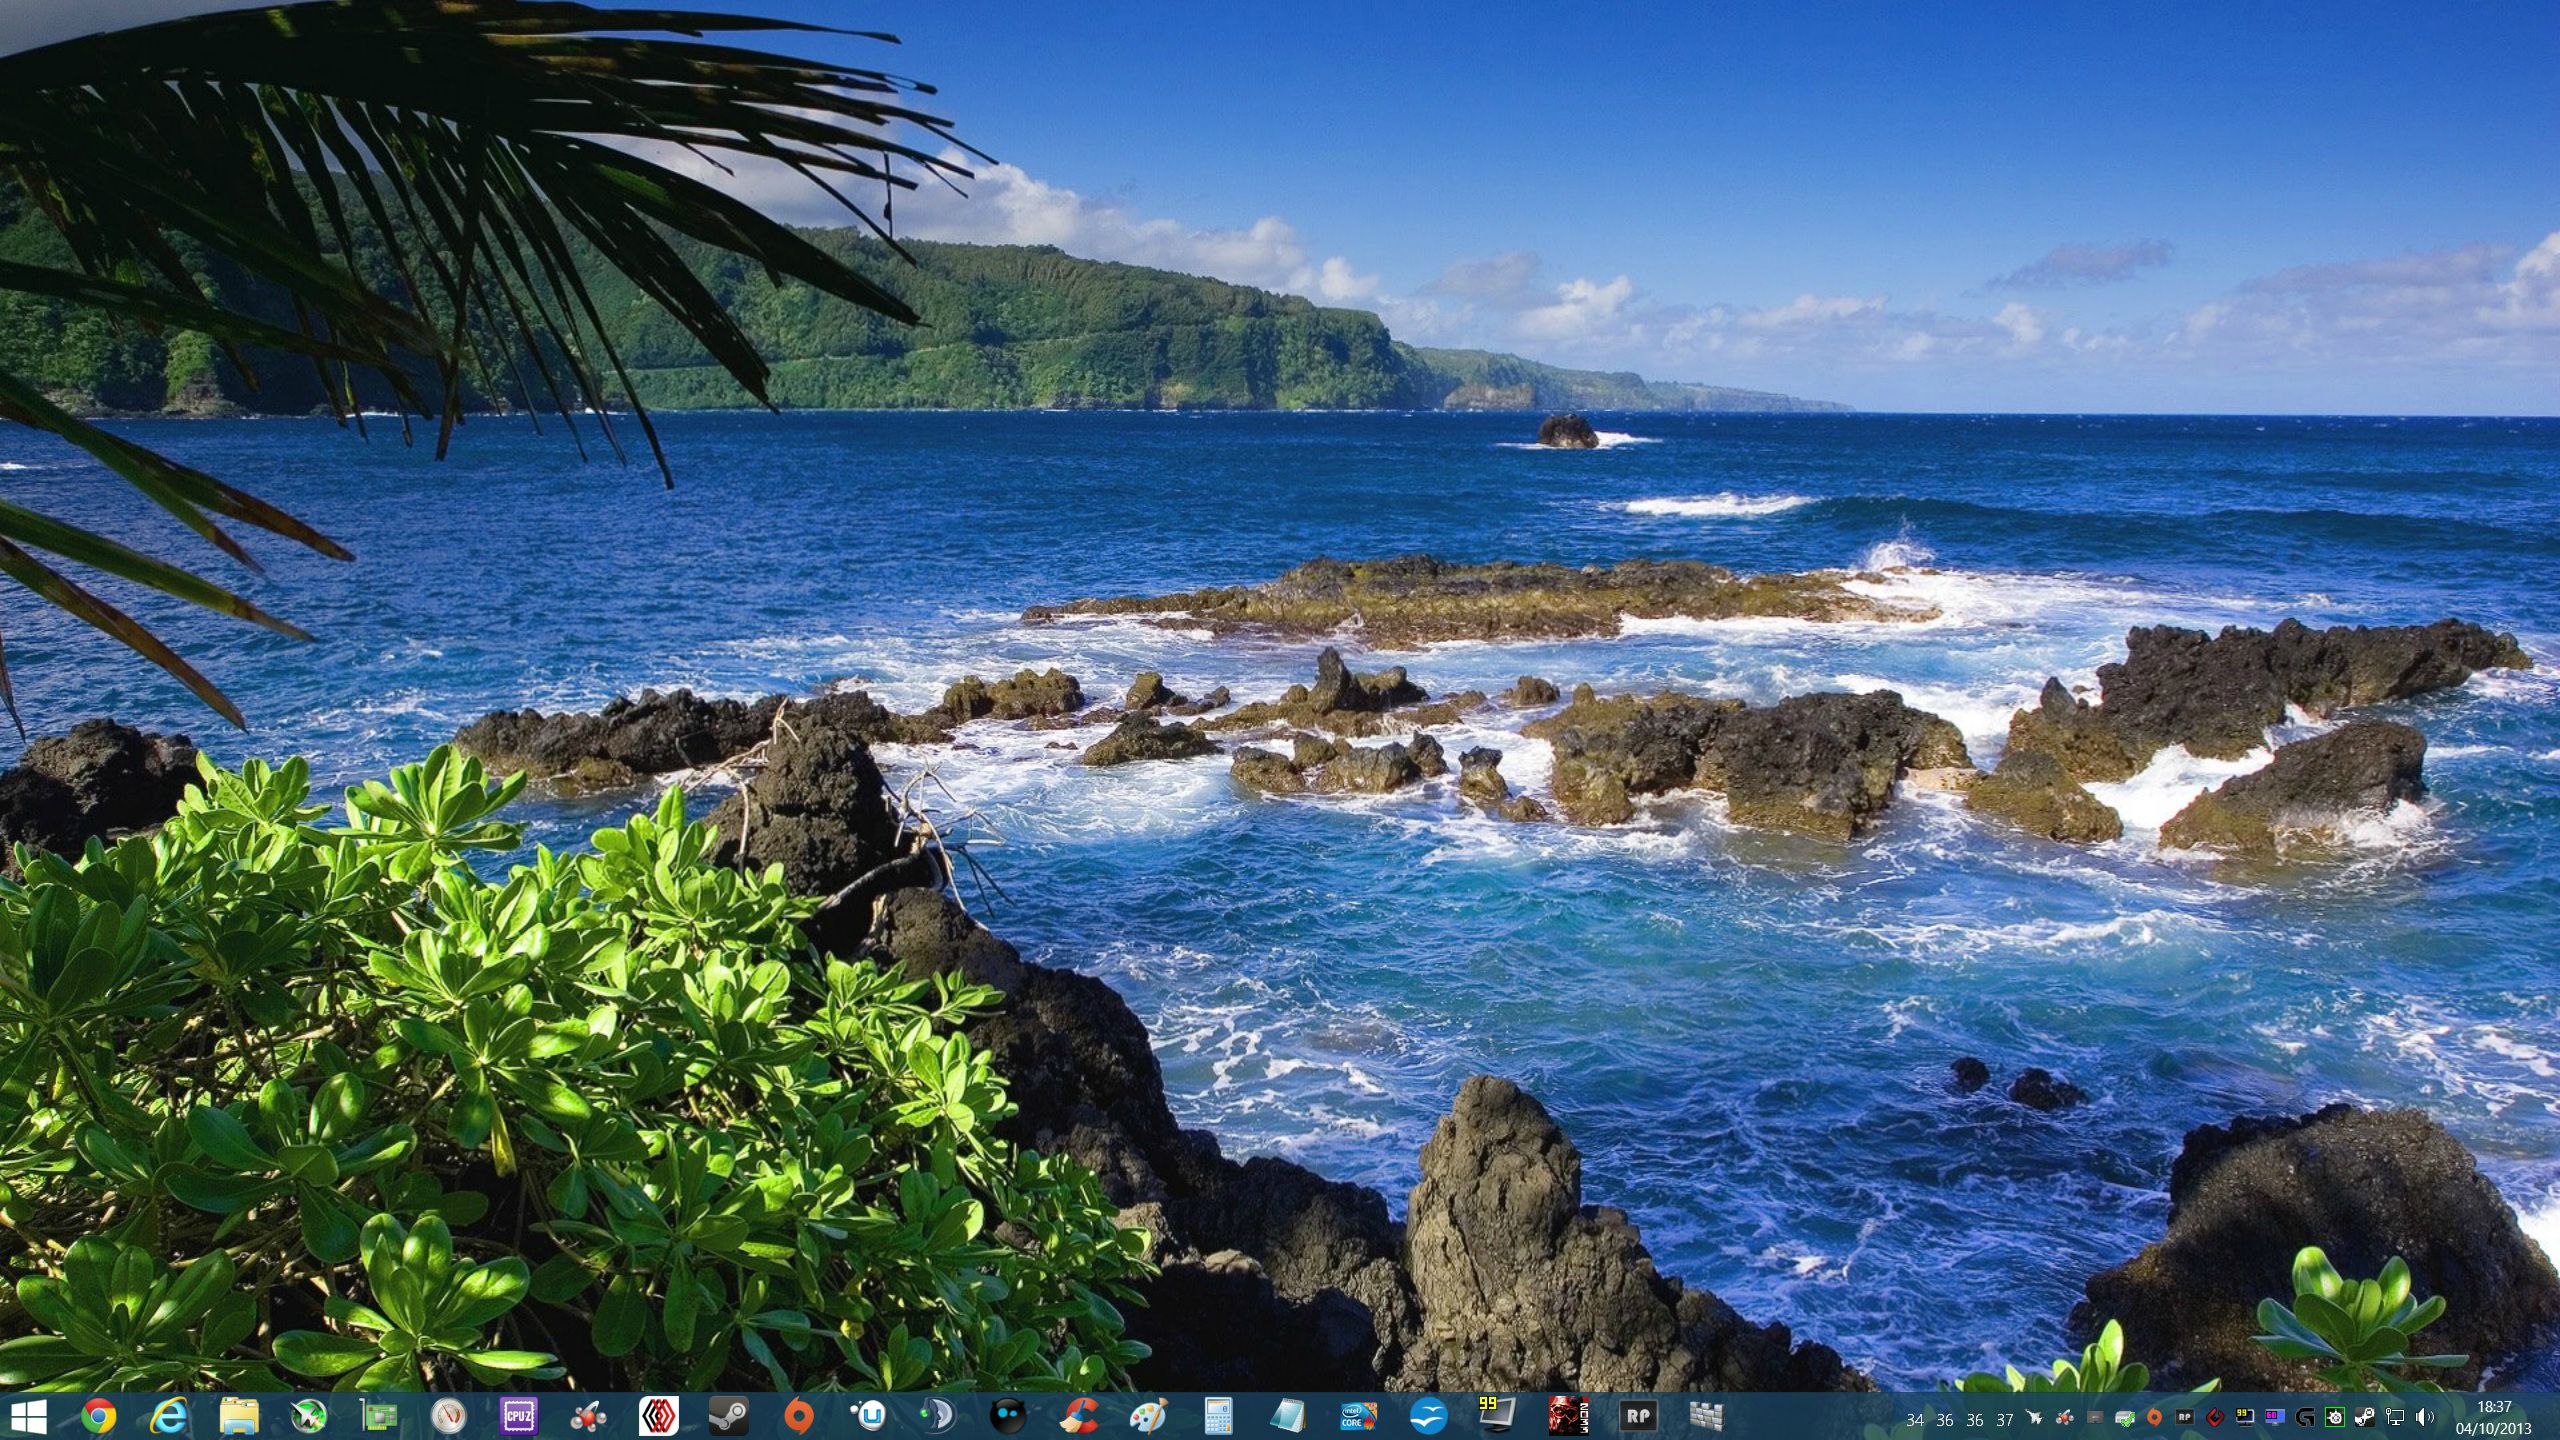The image size is (2560, 1440).
Task: Open Notepad from the taskbar
Action: [x=1288, y=1416]
